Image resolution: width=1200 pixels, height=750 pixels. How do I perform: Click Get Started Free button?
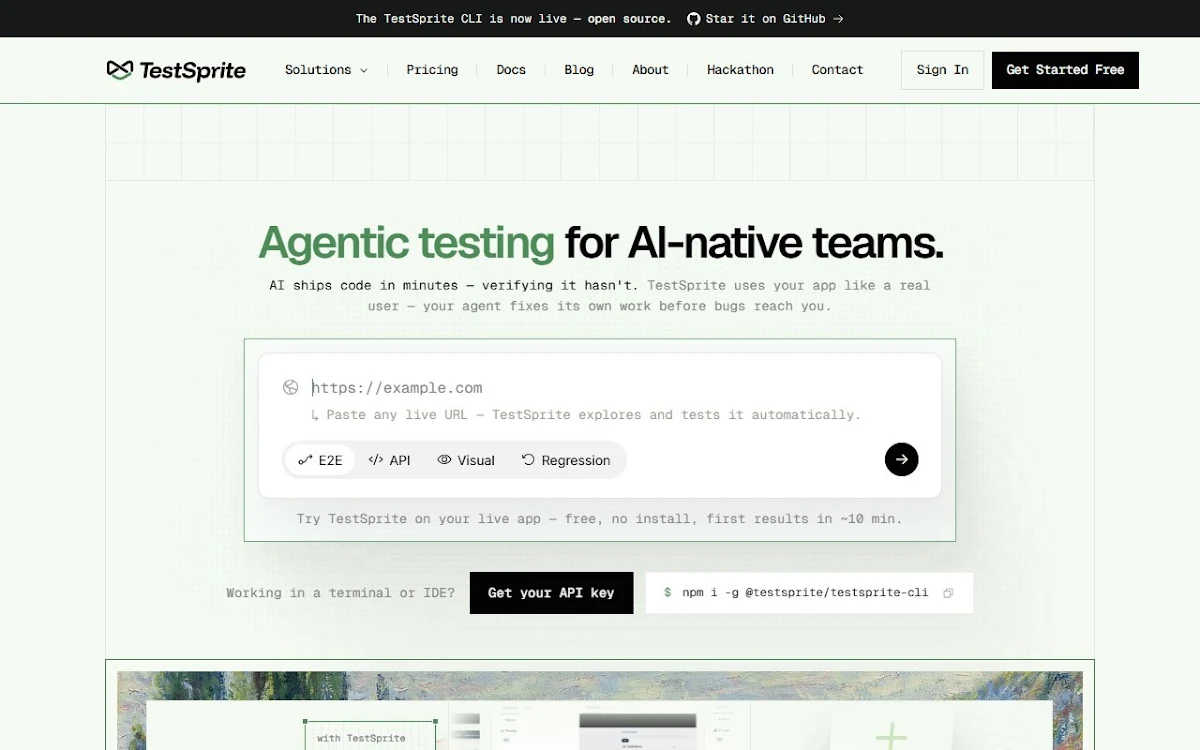[1065, 70]
